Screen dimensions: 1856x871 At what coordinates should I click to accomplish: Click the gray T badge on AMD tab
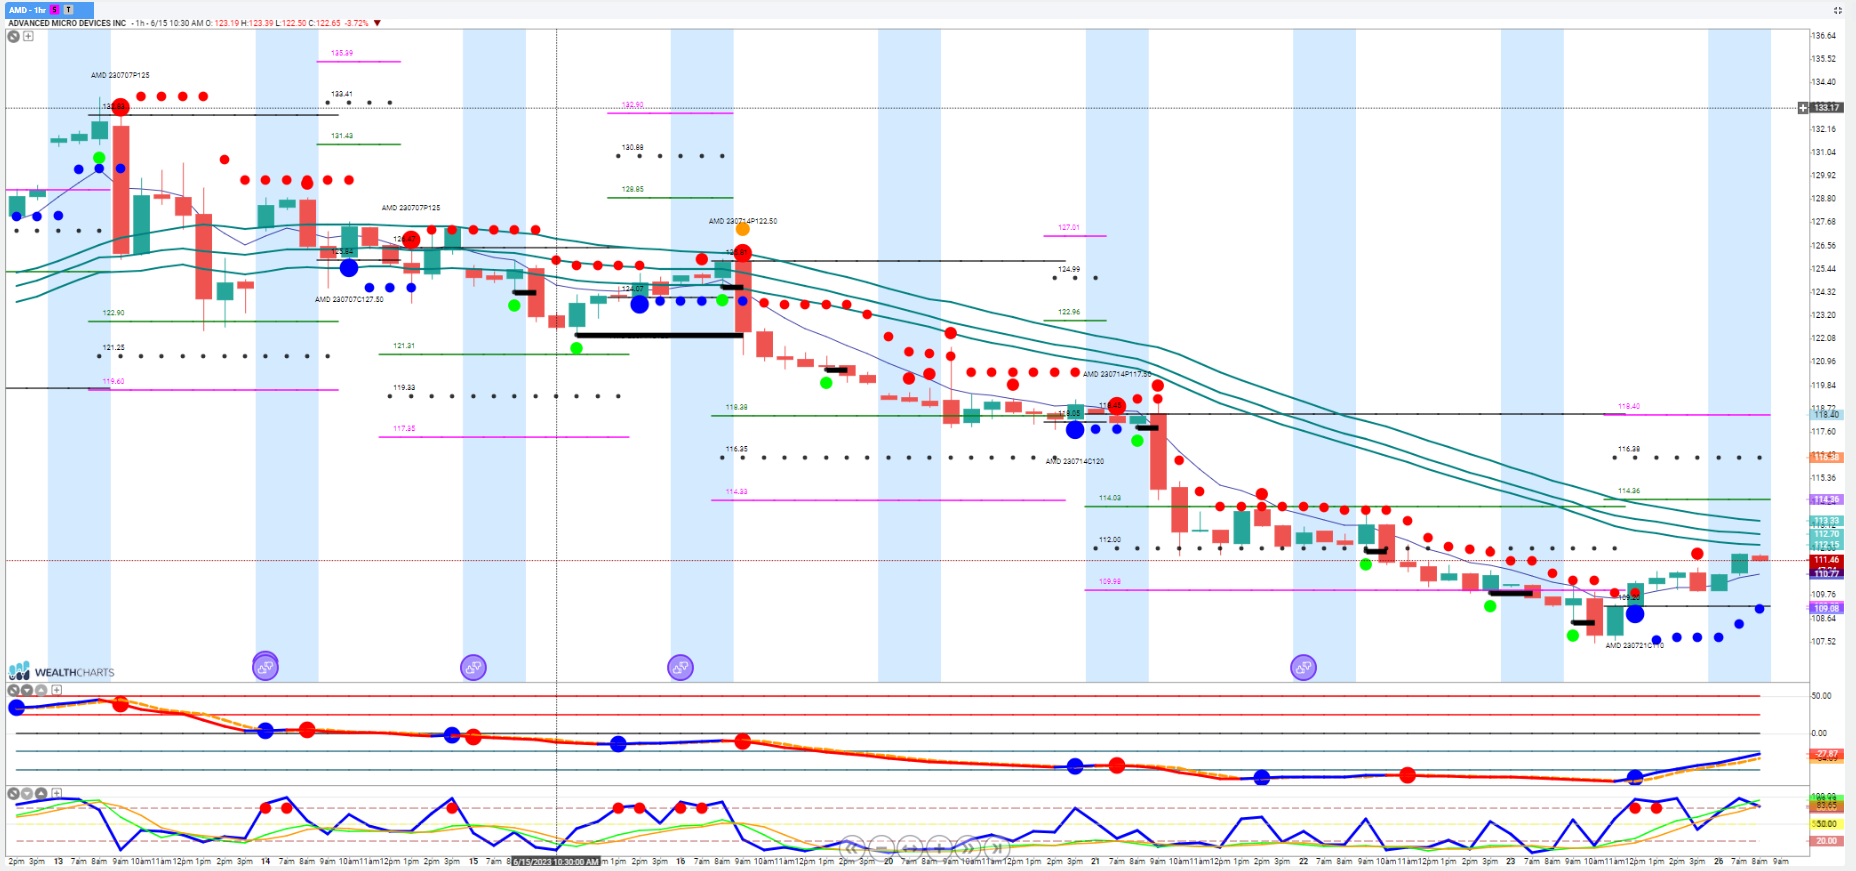pos(69,10)
